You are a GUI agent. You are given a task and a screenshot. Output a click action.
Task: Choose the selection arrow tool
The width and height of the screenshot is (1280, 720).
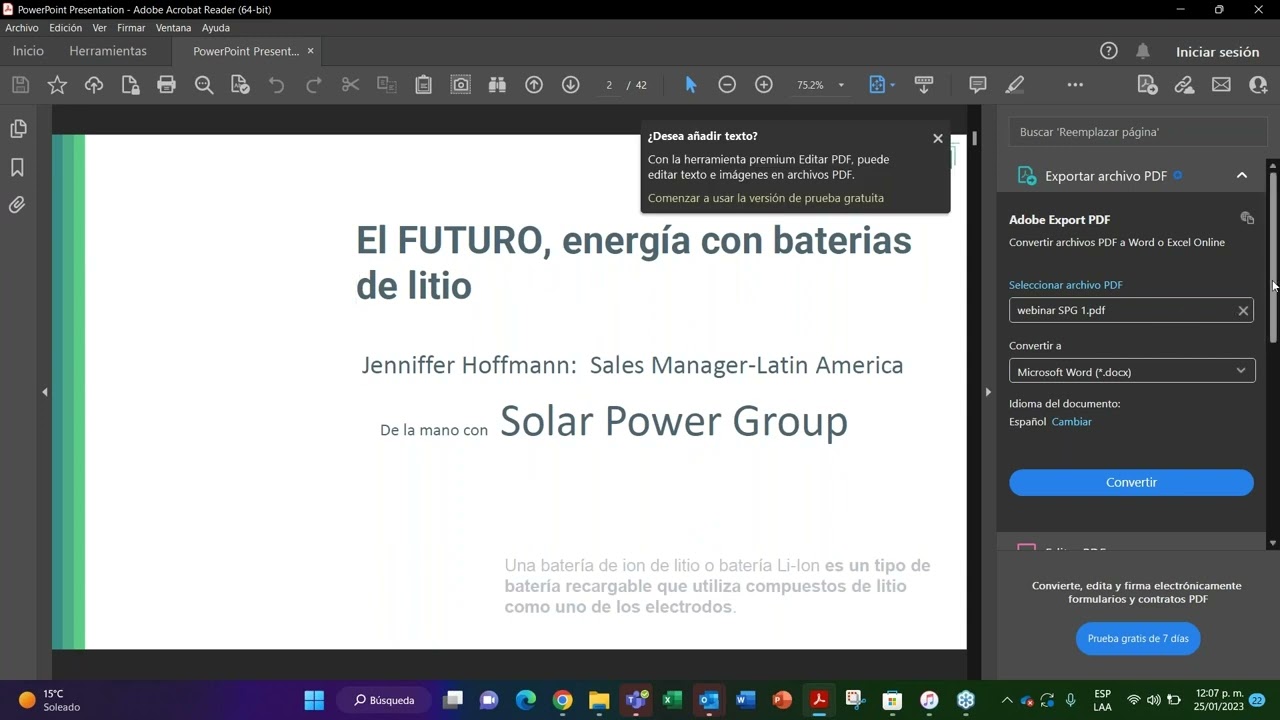point(690,85)
